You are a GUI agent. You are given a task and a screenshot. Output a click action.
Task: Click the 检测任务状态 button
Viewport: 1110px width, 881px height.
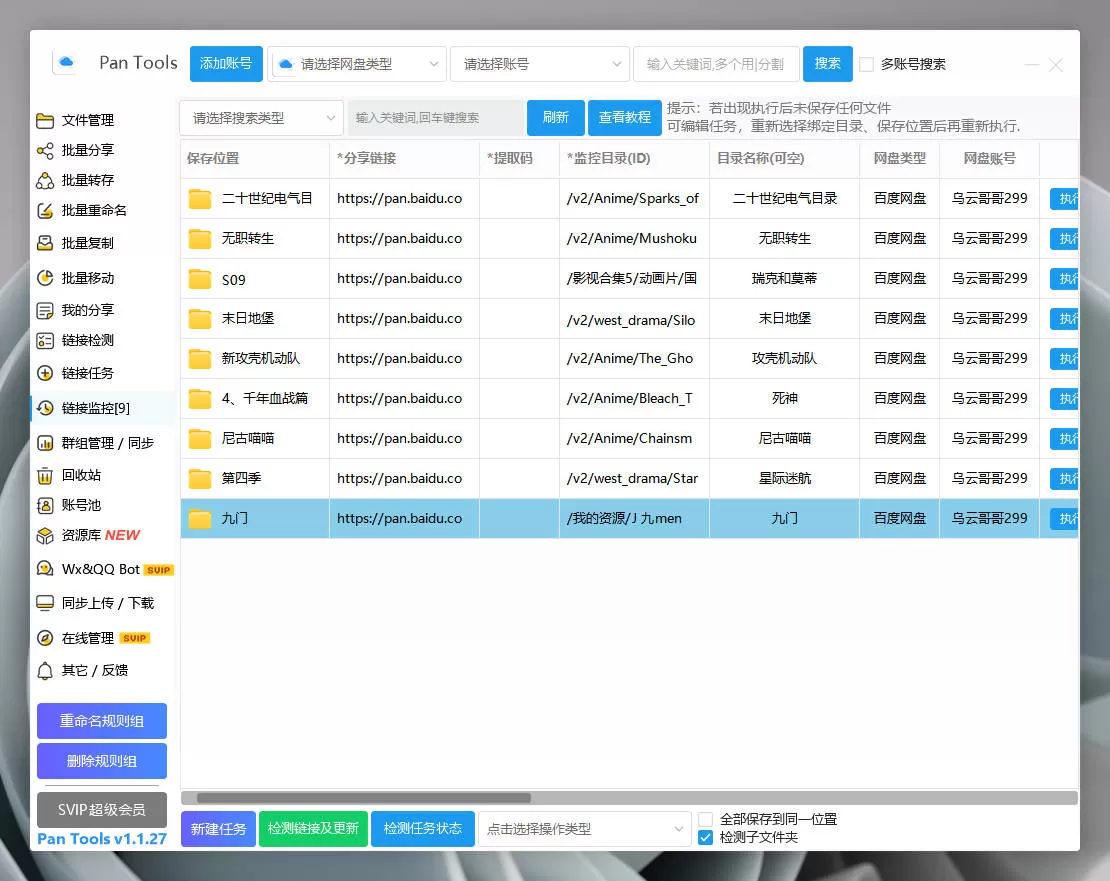pos(423,829)
